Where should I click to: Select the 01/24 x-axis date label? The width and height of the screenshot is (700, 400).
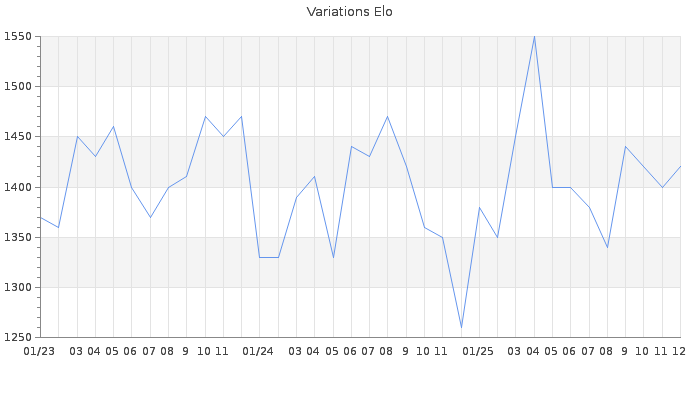259,351
